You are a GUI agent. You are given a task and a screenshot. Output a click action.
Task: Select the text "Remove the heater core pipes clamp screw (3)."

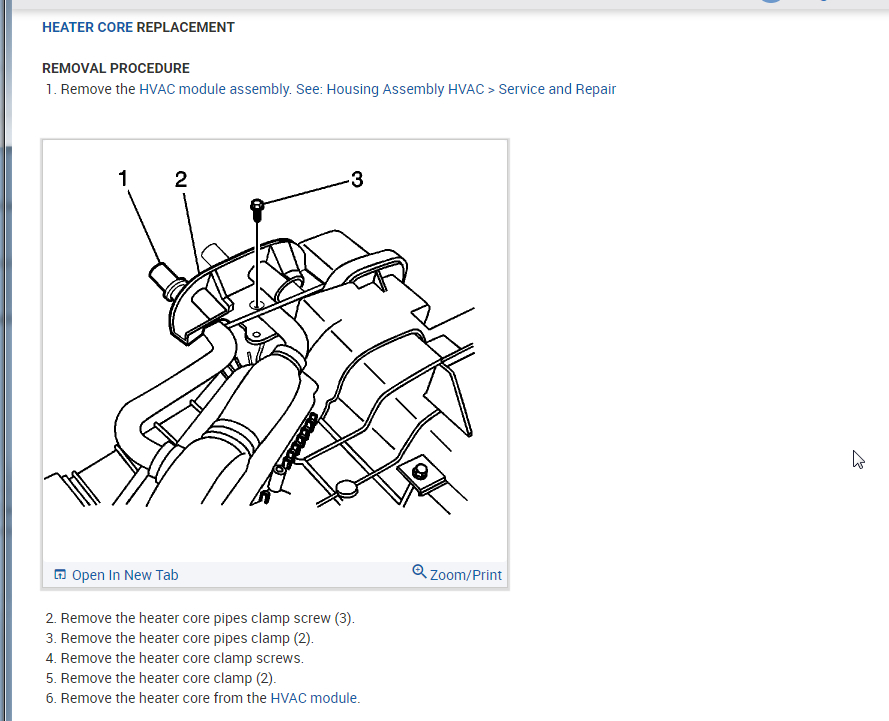pos(208,618)
